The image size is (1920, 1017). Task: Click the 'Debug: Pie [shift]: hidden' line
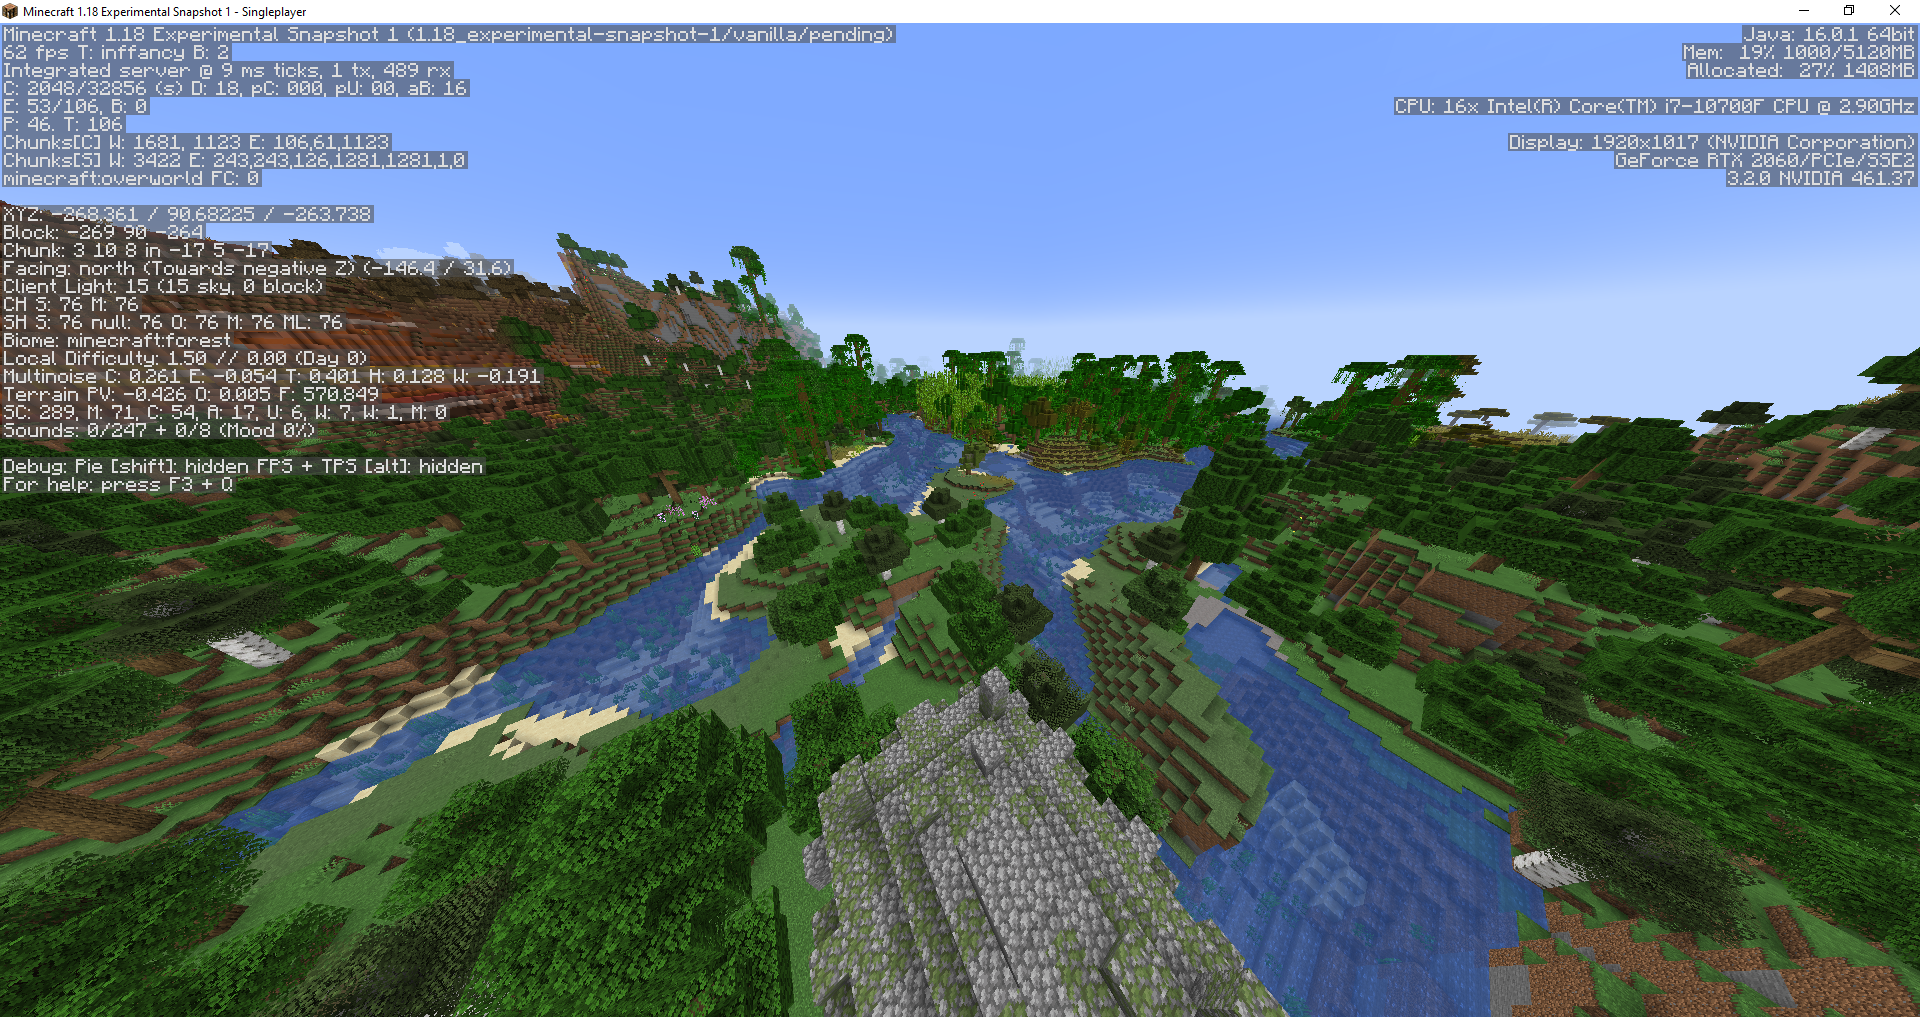(x=243, y=467)
